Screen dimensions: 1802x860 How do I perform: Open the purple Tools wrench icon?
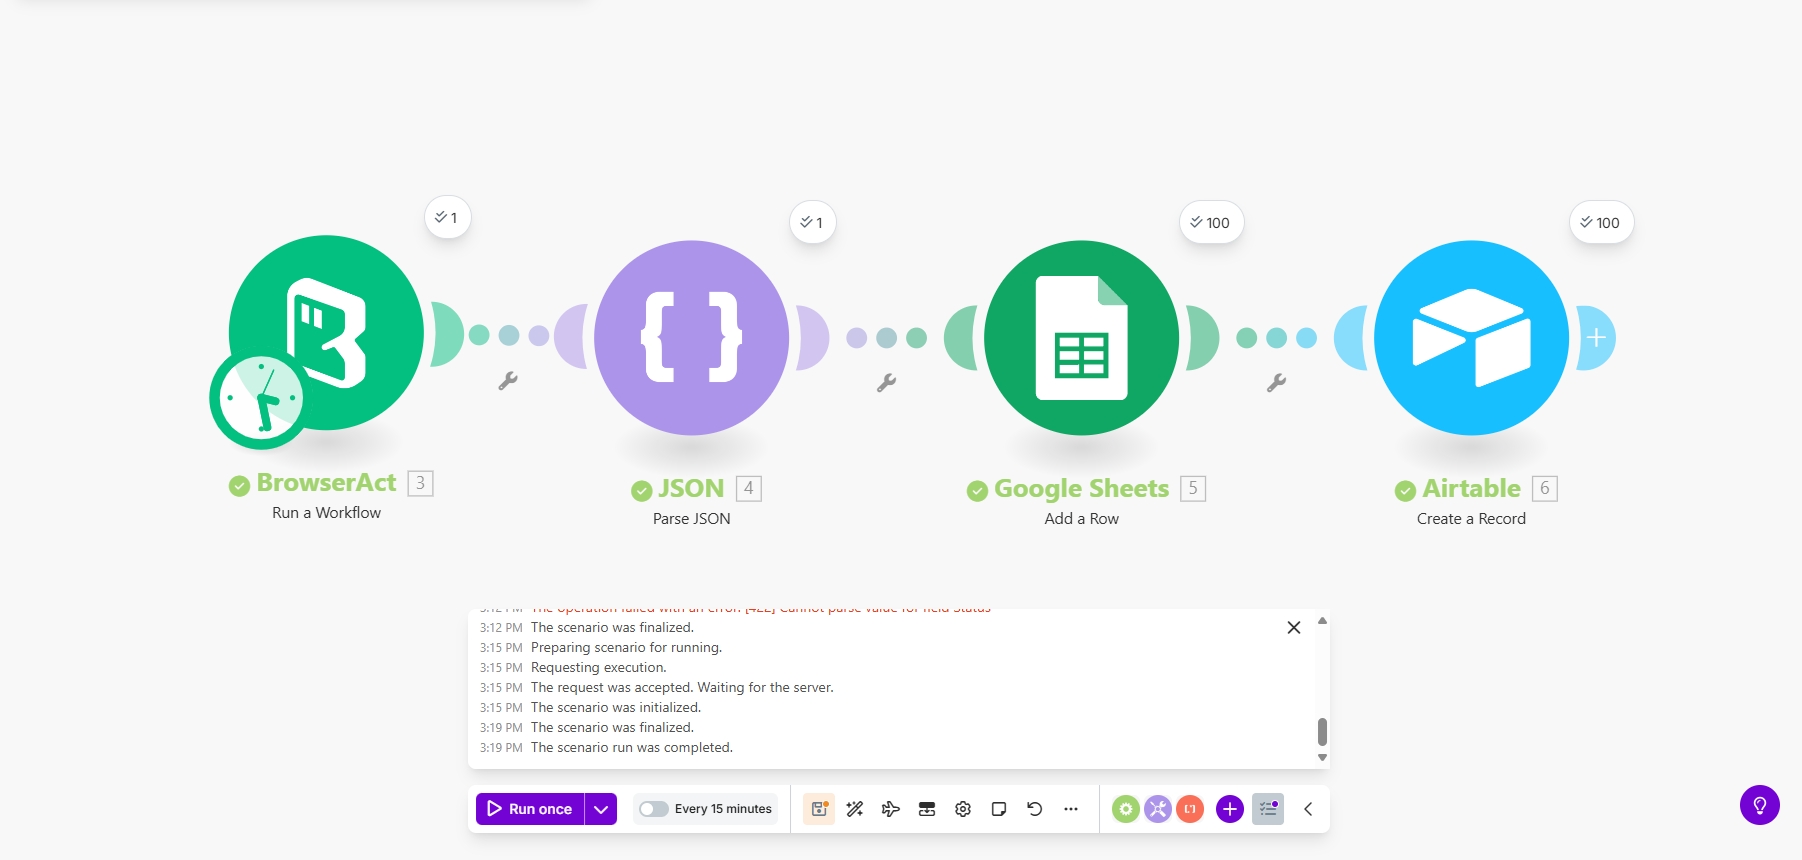[1158, 809]
